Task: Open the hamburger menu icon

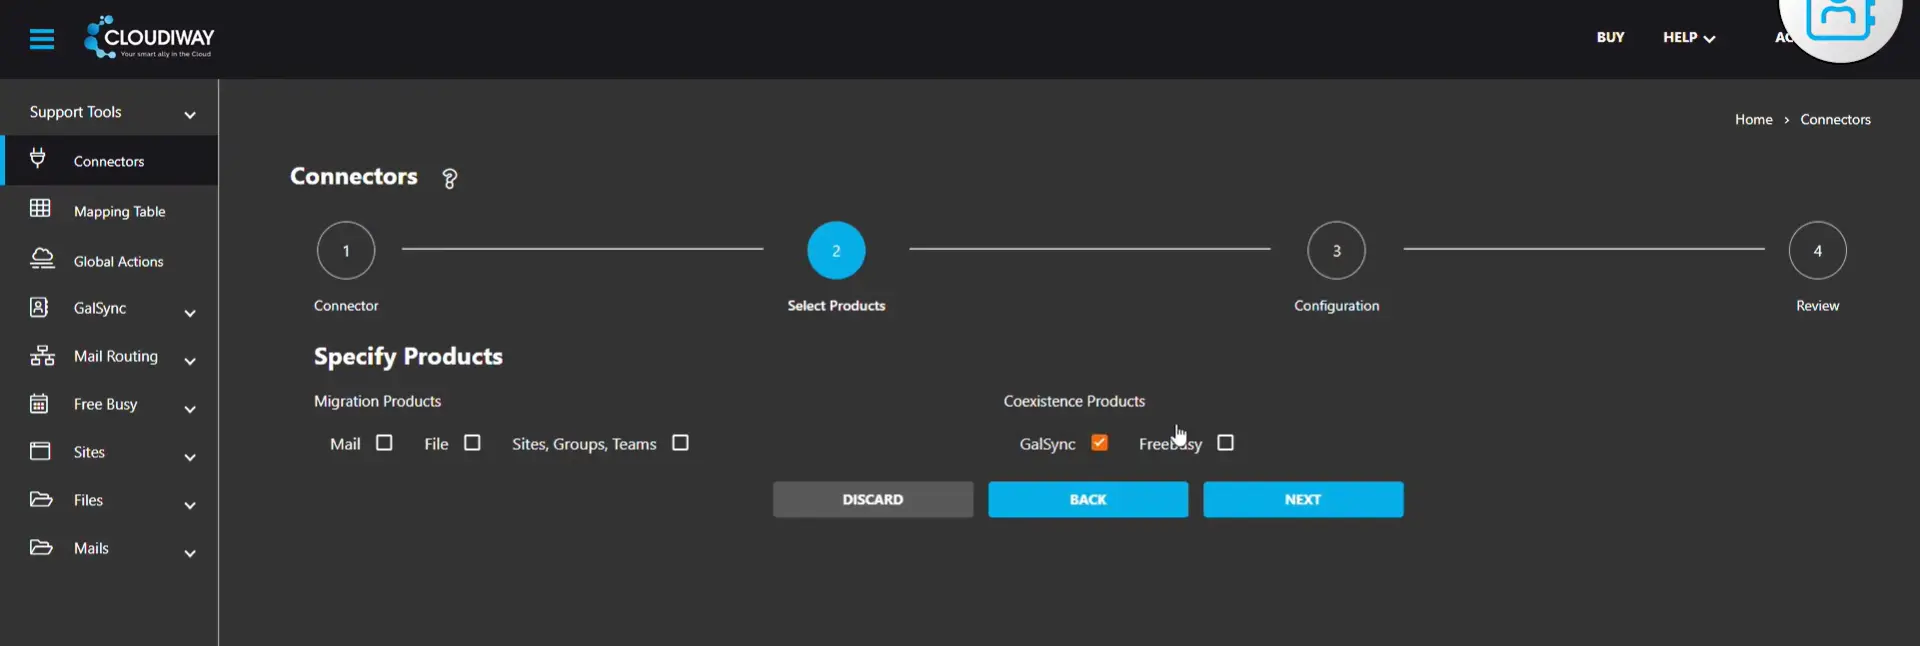Action: coord(42,39)
